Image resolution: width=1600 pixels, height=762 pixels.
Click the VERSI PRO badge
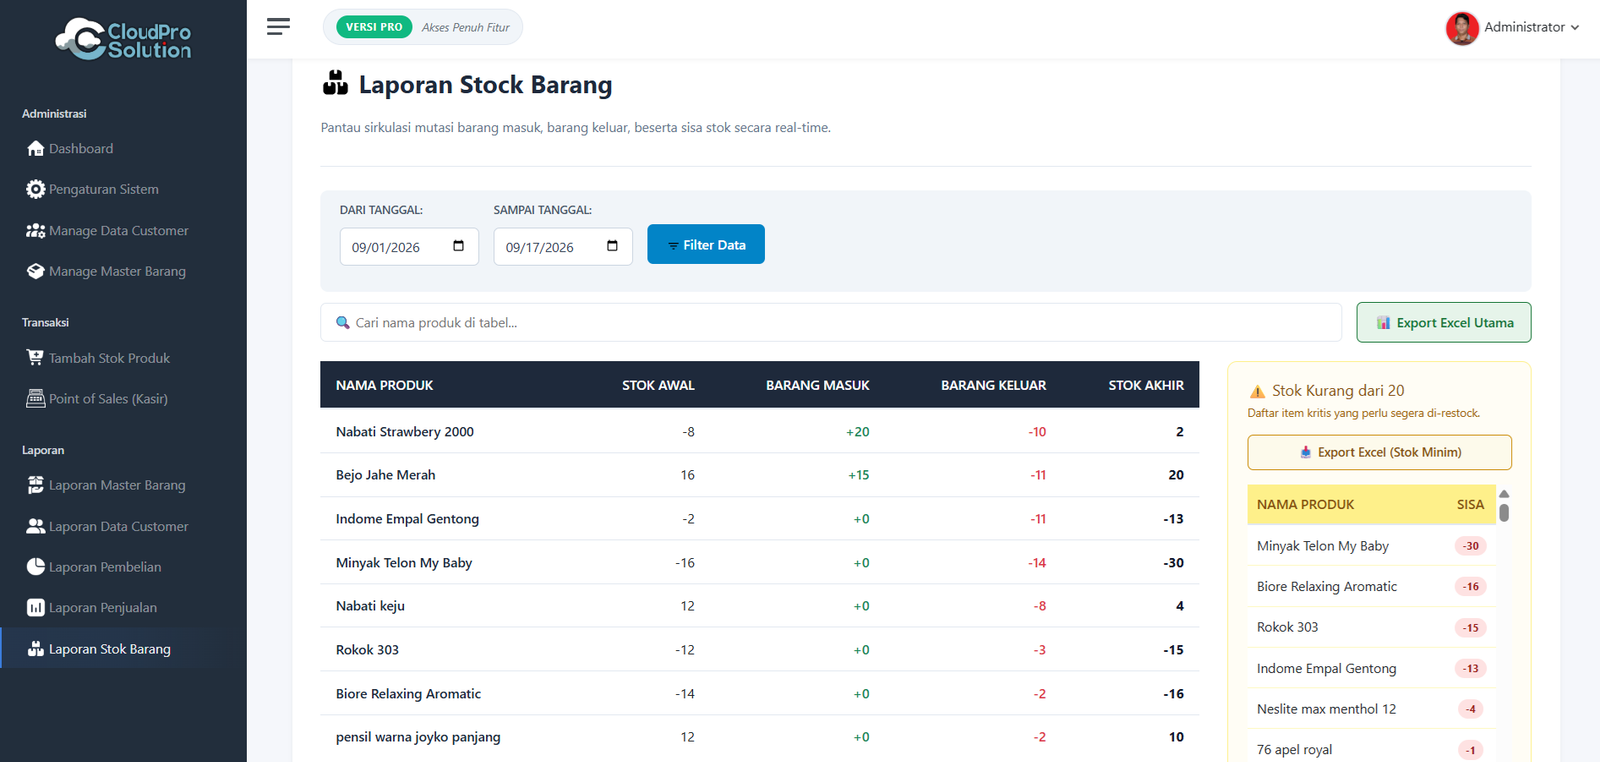(x=374, y=27)
